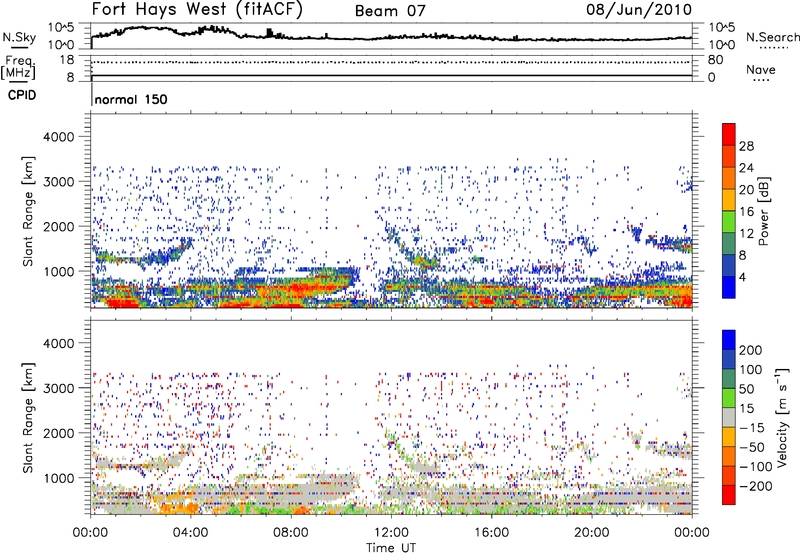The height and width of the screenshot is (554, 800).
Task: Click the power colorbar tick value 4
Action: point(742,277)
